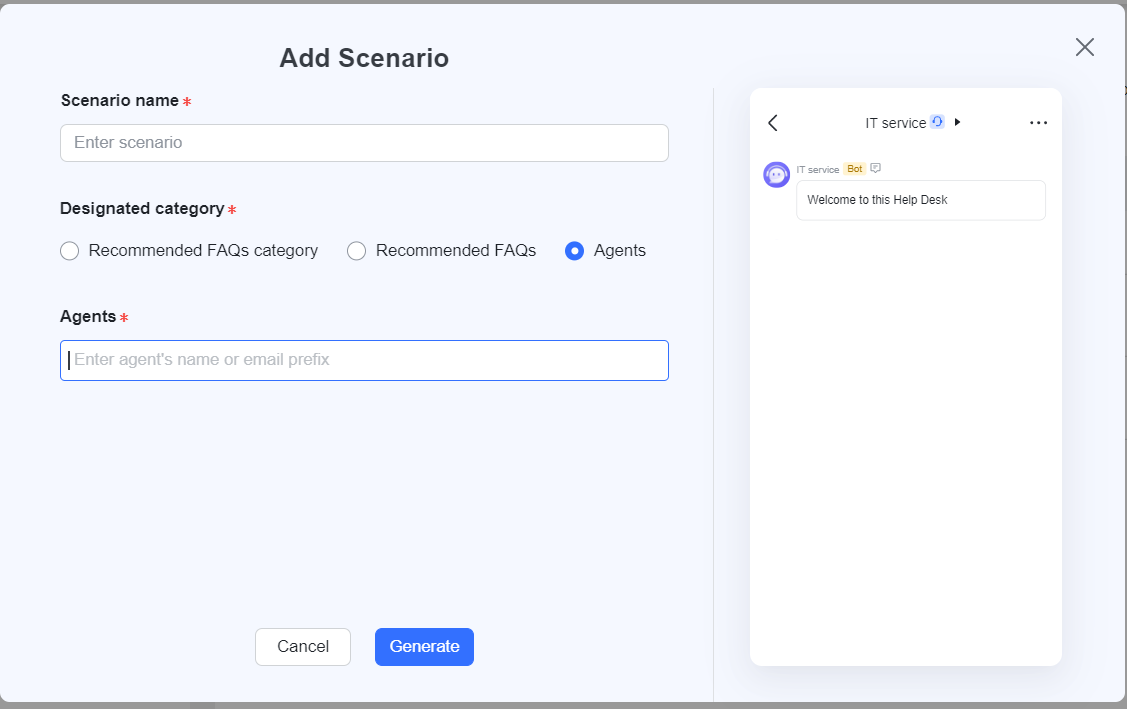
Task: Click the Add Scenario heading
Action: pos(364,58)
